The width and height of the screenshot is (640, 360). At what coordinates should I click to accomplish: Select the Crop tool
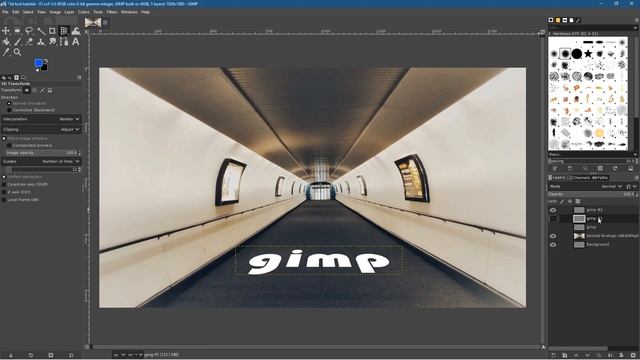pyautogui.click(x=52, y=31)
